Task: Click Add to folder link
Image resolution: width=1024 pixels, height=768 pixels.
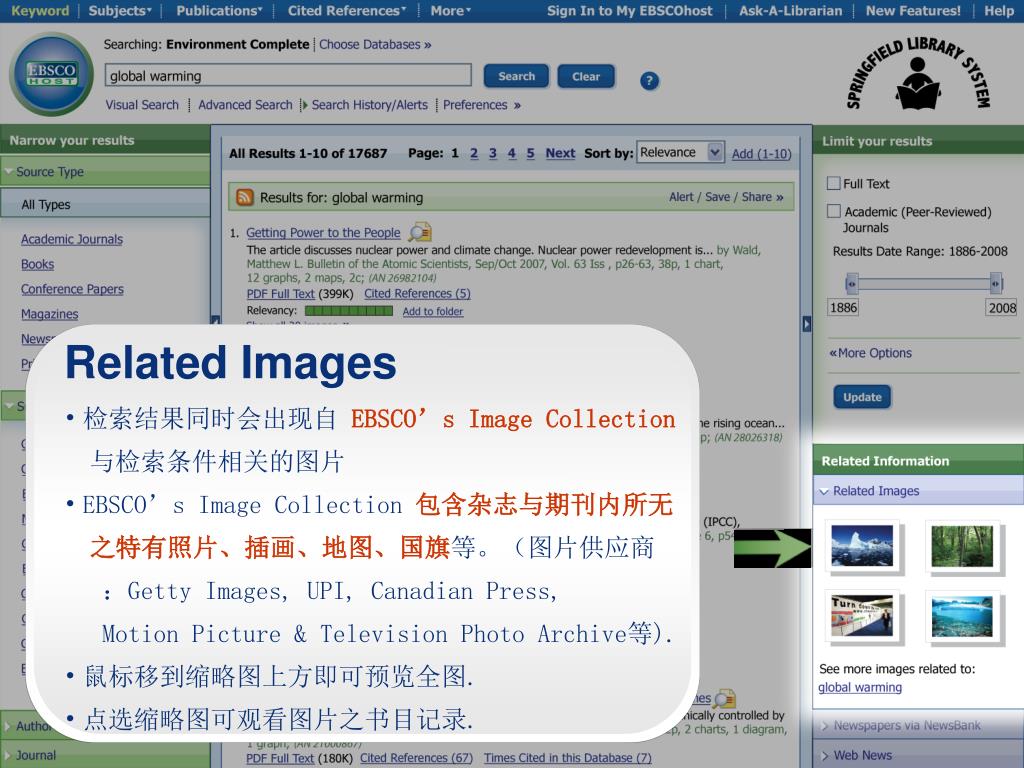Action: [432, 312]
